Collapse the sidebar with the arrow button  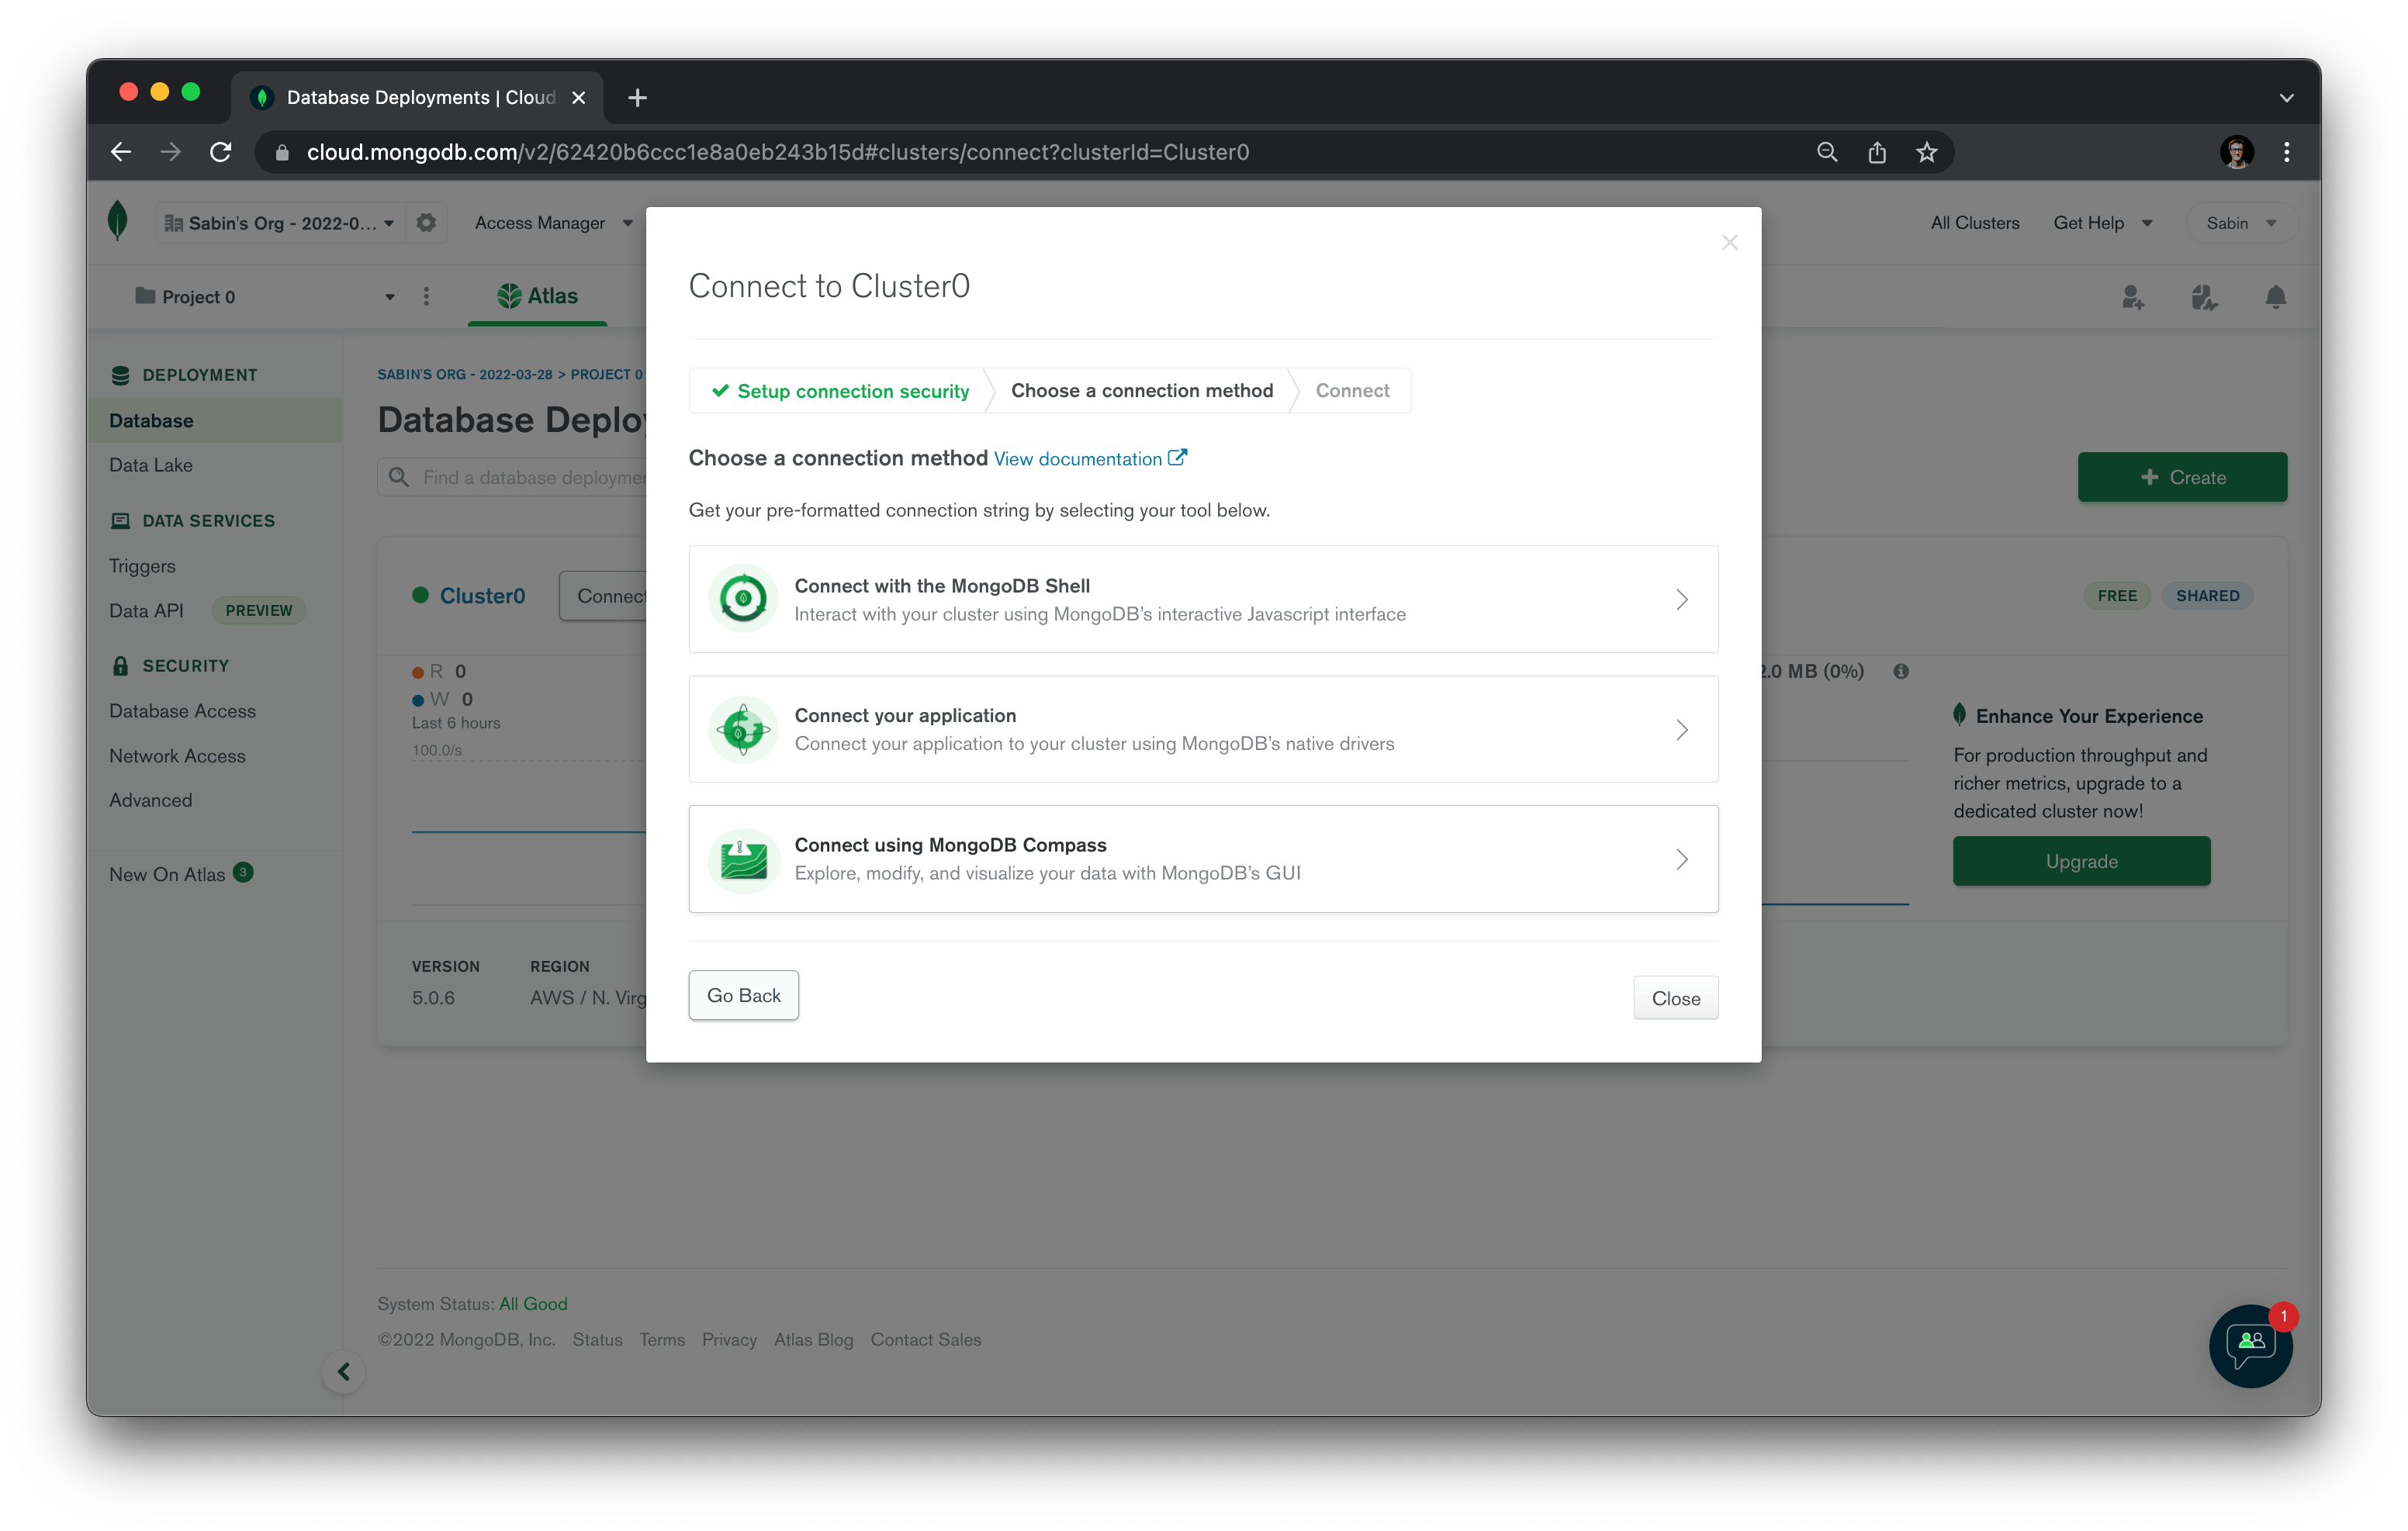point(343,1371)
